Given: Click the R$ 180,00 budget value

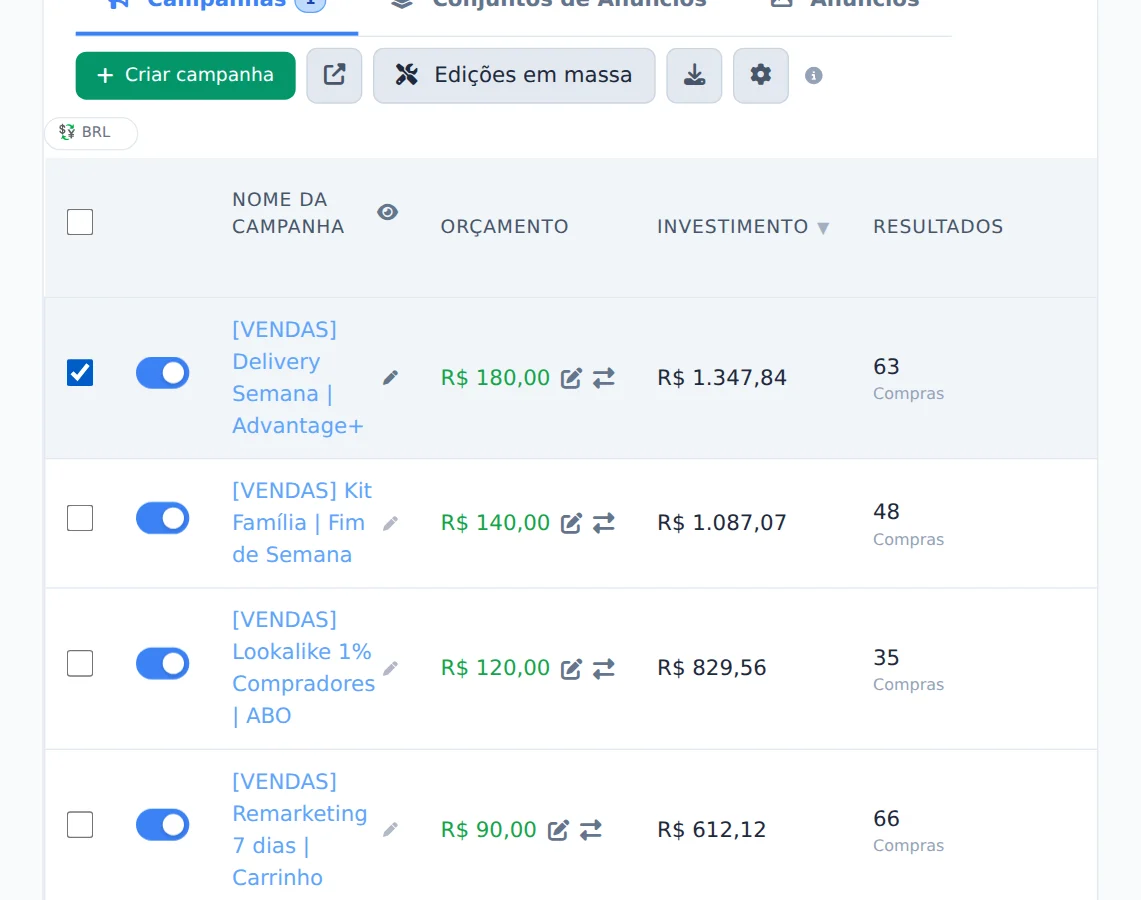Looking at the screenshot, I should pyautogui.click(x=496, y=378).
